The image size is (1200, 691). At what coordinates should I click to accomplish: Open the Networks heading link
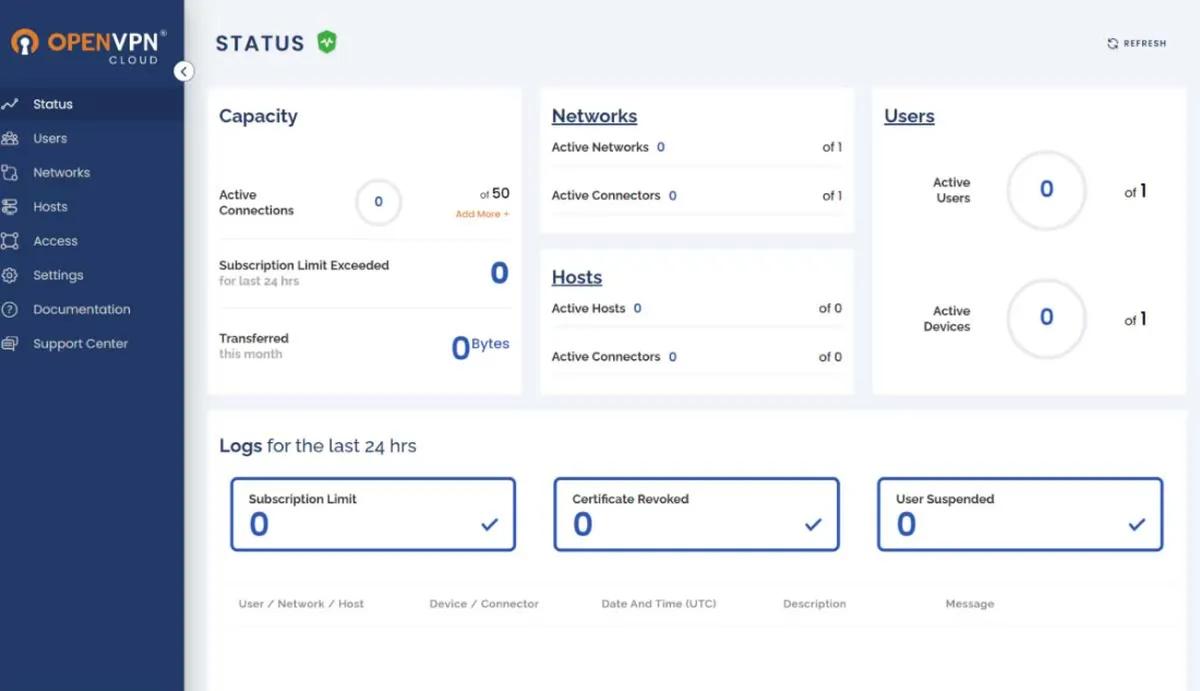[594, 116]
